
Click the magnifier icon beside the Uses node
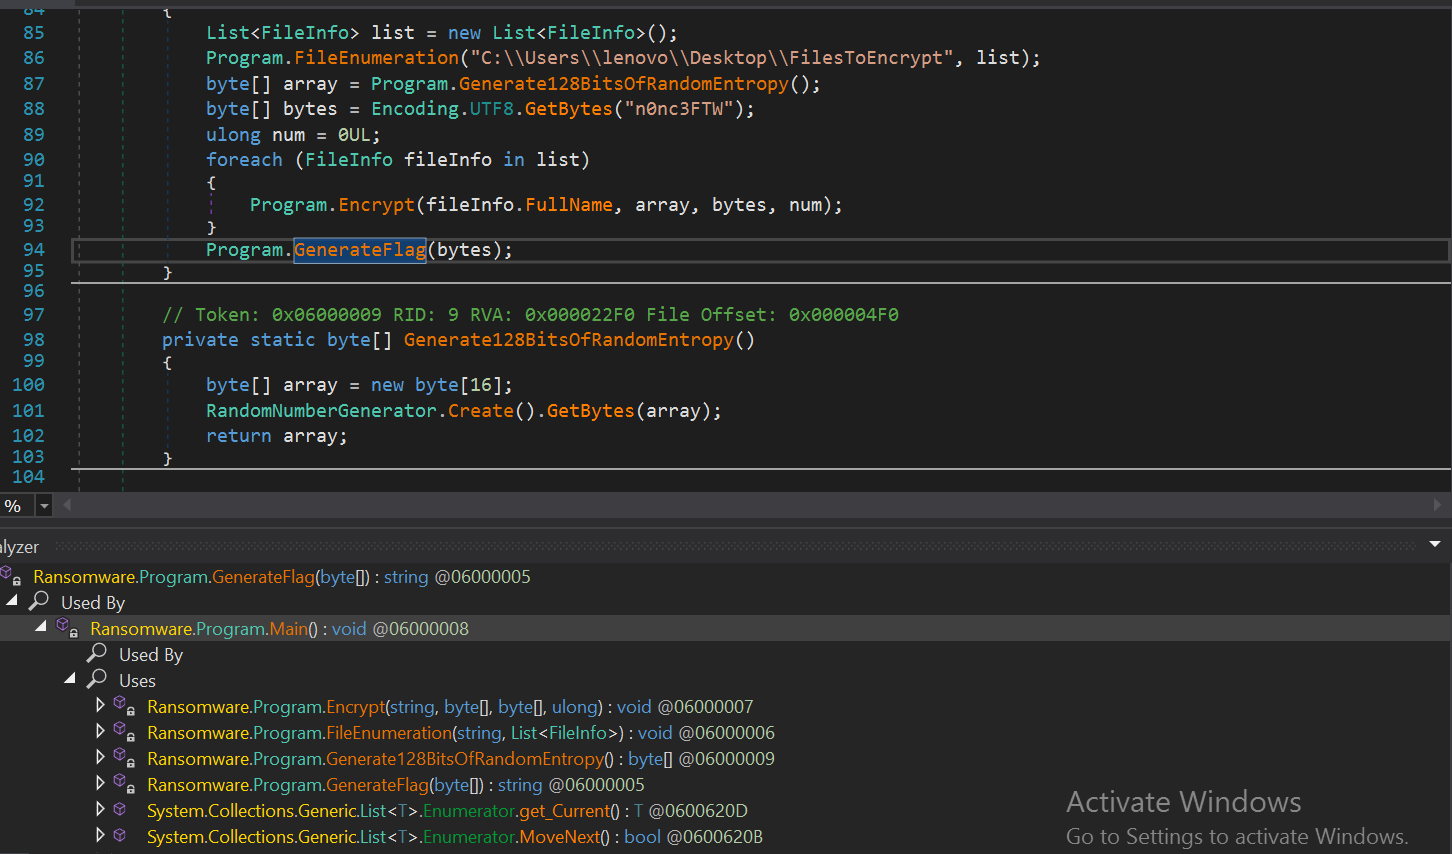[97, 679]
